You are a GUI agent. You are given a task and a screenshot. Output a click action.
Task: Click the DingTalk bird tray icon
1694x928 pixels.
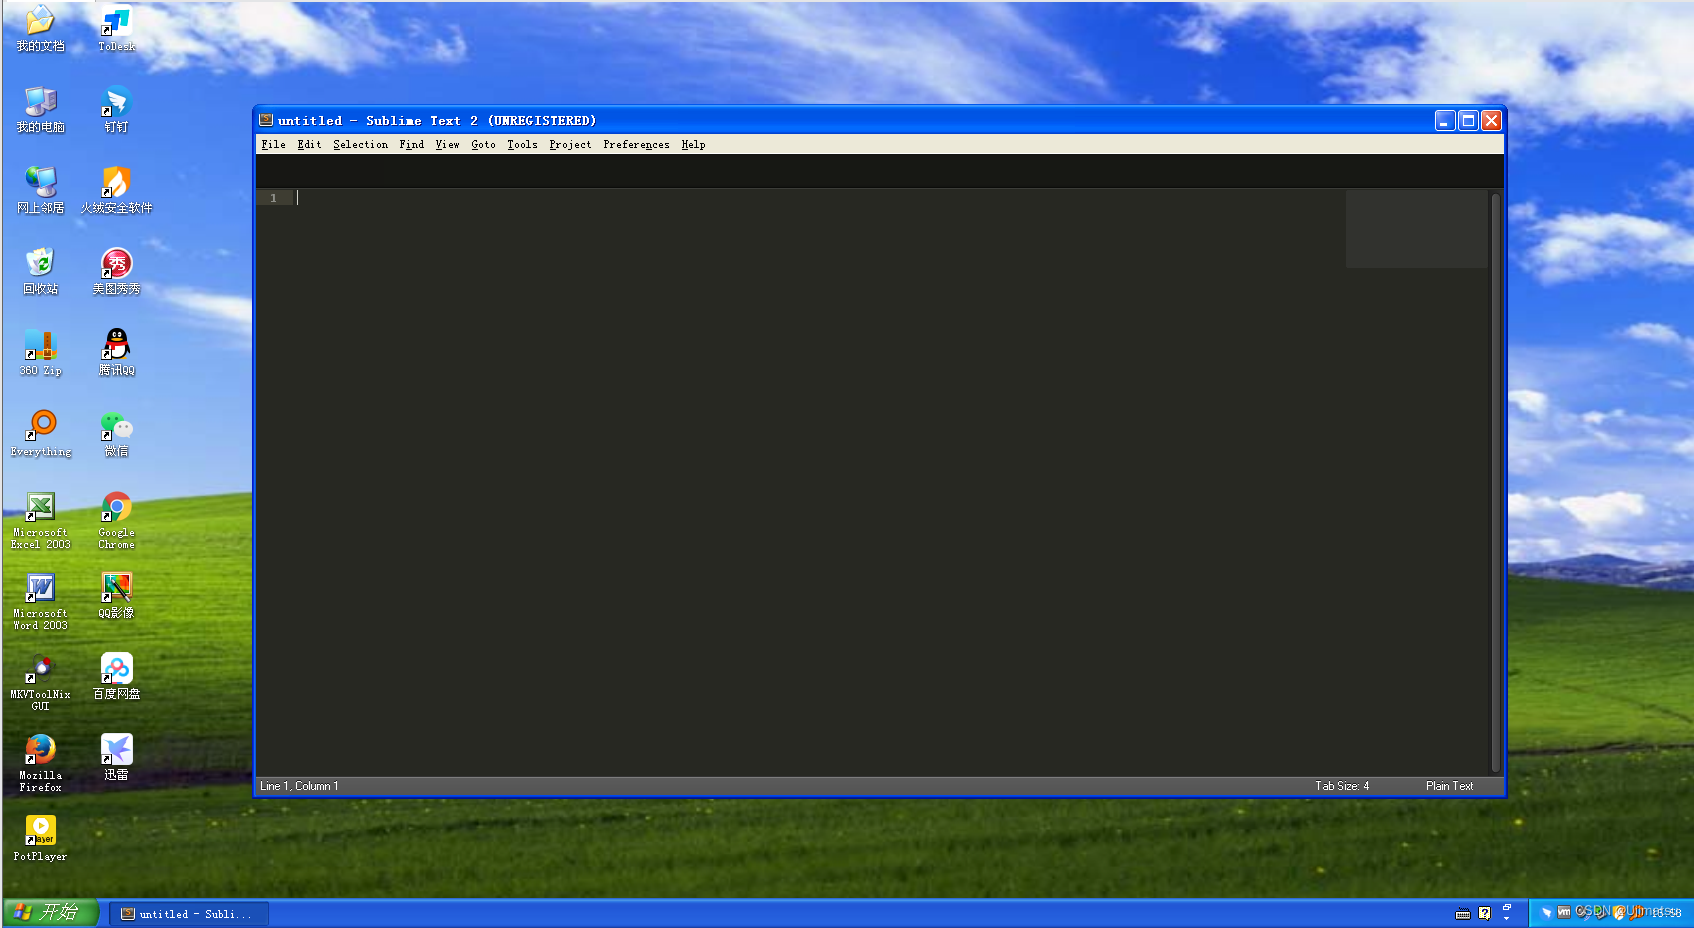tap(1546, 912)
